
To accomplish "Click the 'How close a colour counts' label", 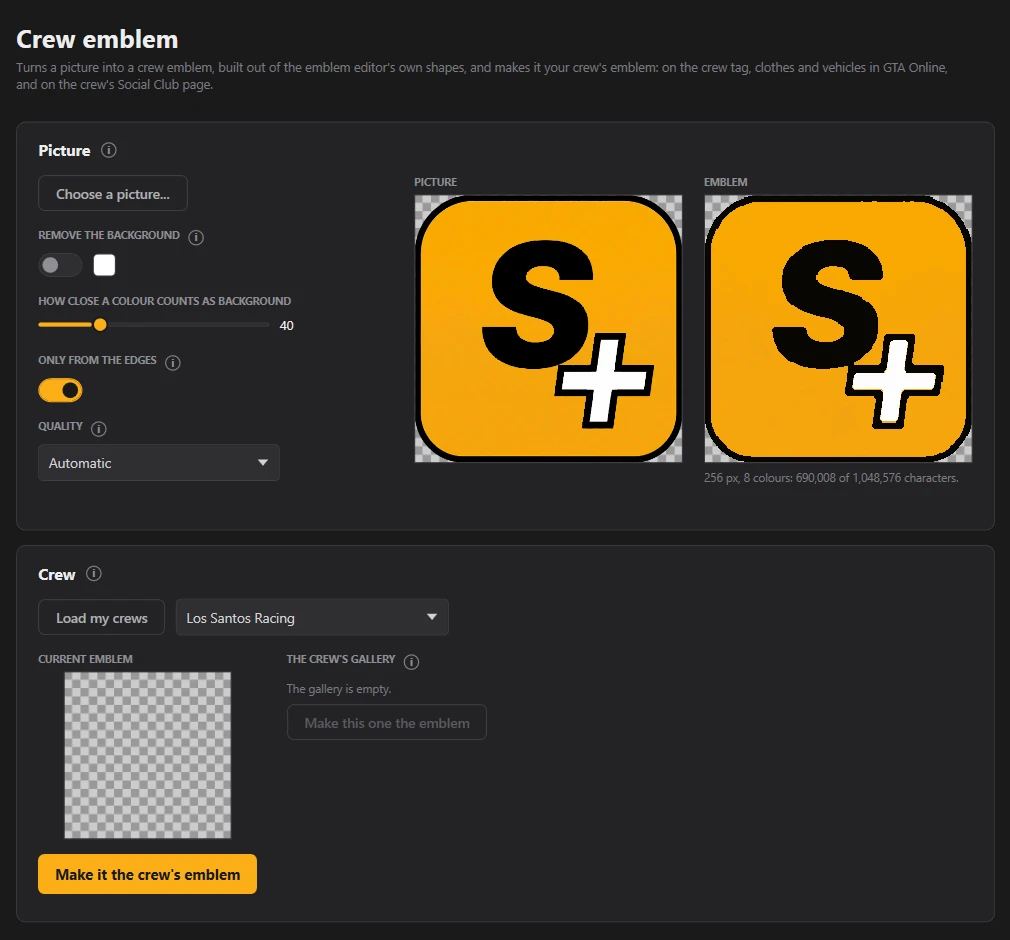I will click(164, 301).
